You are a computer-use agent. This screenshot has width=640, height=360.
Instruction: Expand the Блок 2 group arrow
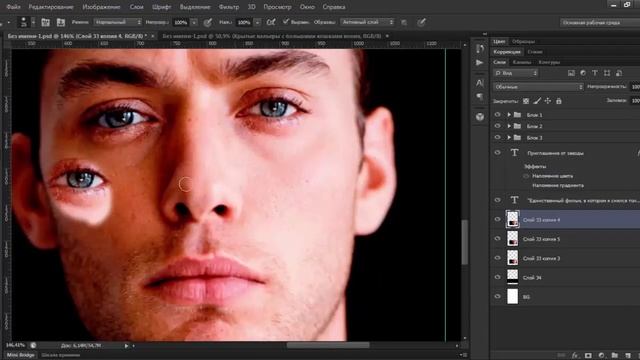pyautogui.click(x=509, y=126)
